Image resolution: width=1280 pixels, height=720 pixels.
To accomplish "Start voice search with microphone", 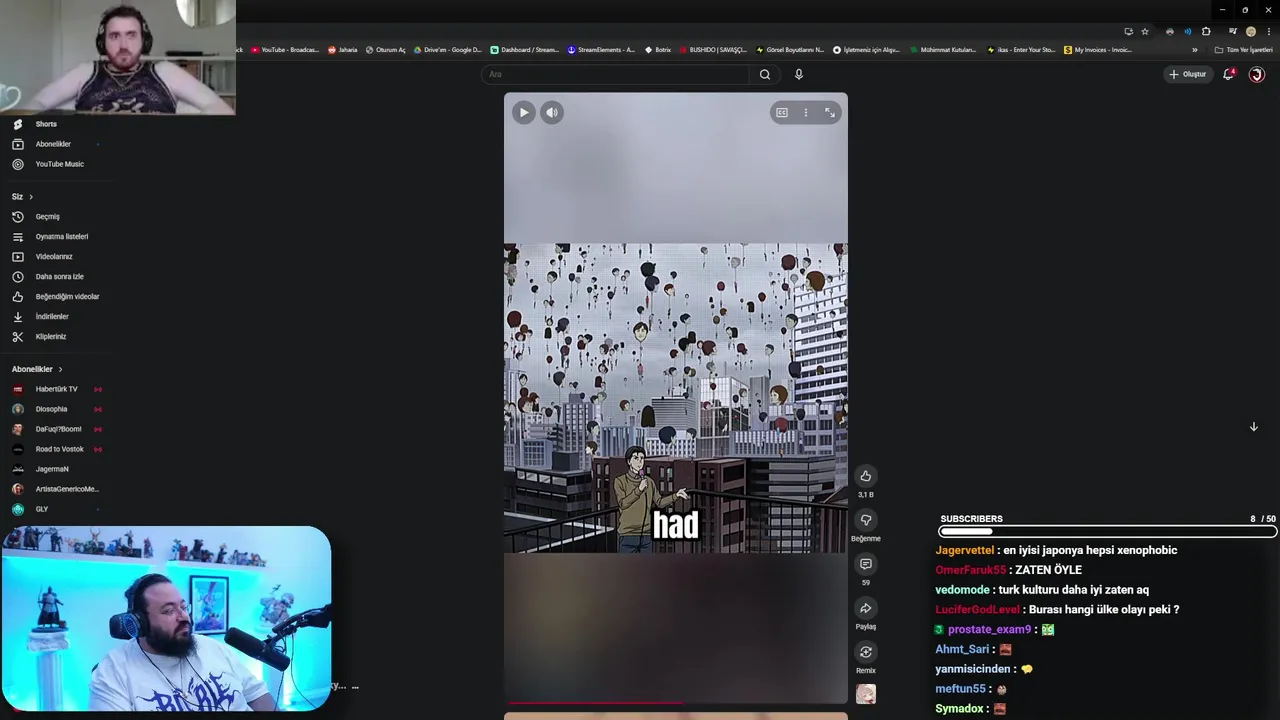I will coord(798,74).
